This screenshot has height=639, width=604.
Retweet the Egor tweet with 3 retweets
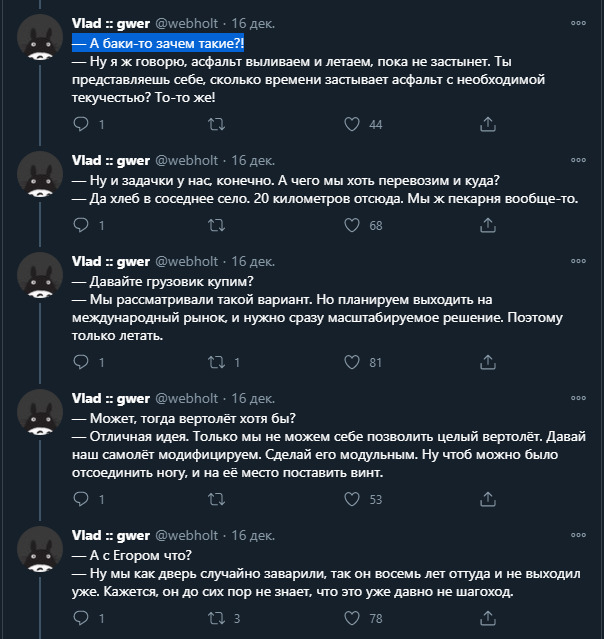pos(215,619)
